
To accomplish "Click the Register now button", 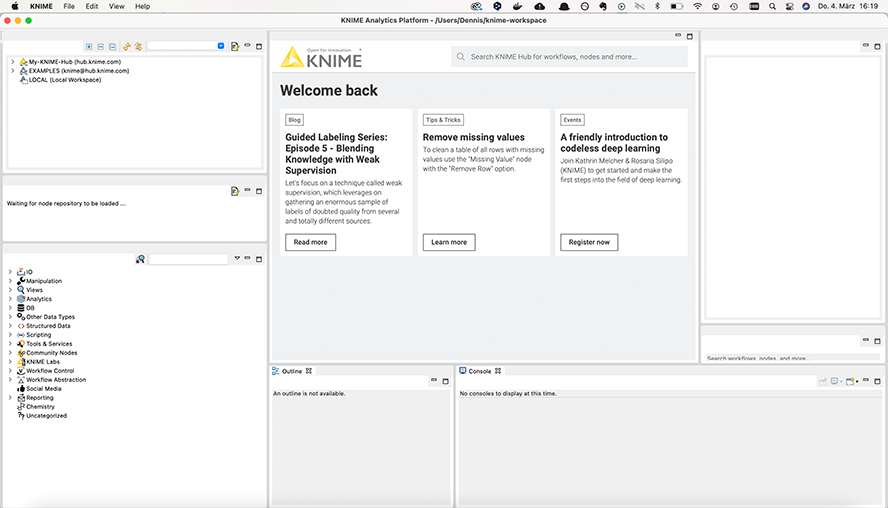I will [x=589, y=242].
